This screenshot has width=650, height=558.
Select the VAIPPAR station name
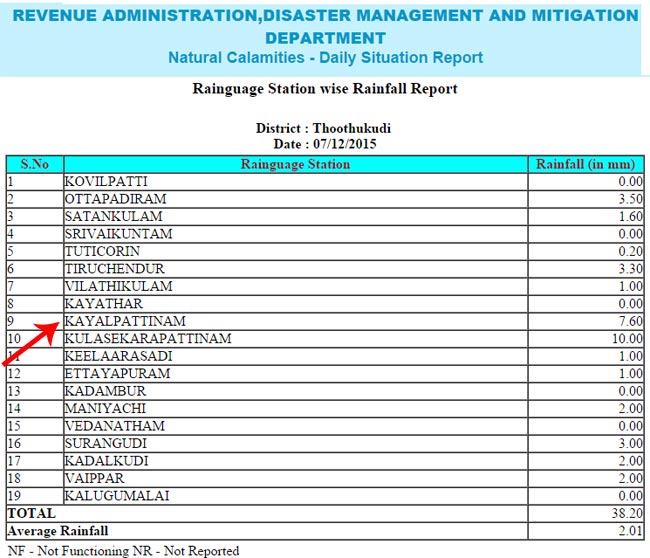click(95, 478)
